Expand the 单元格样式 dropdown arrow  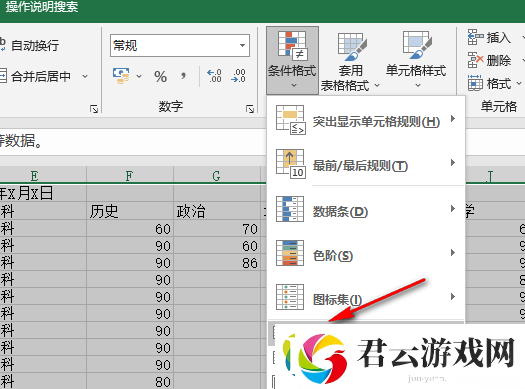(x=418, y=85)
